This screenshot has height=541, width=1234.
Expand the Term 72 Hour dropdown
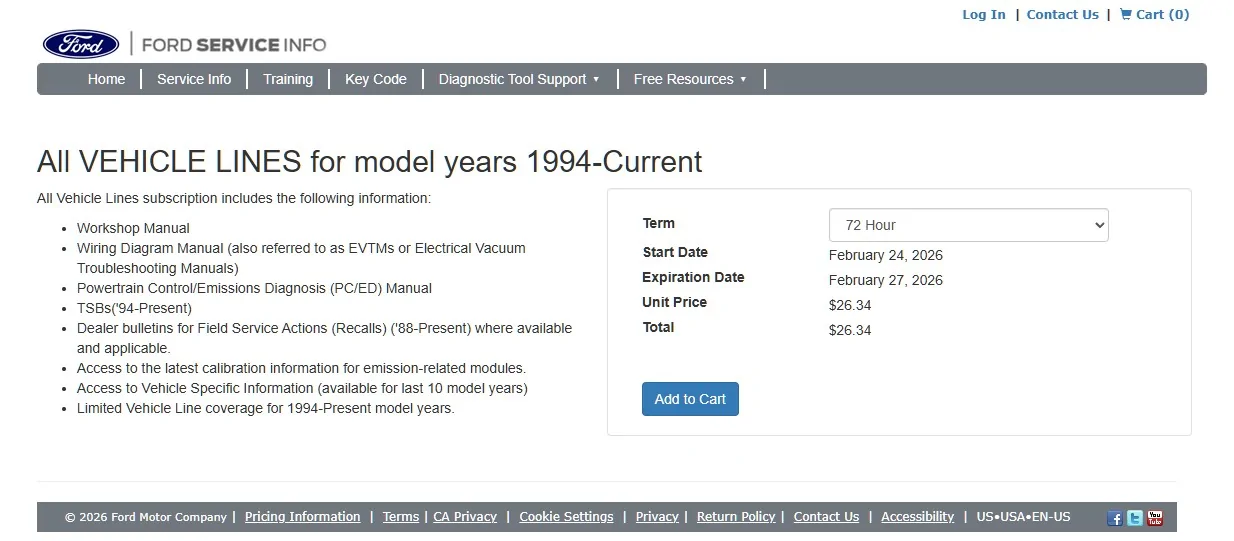tap(968, 225)
